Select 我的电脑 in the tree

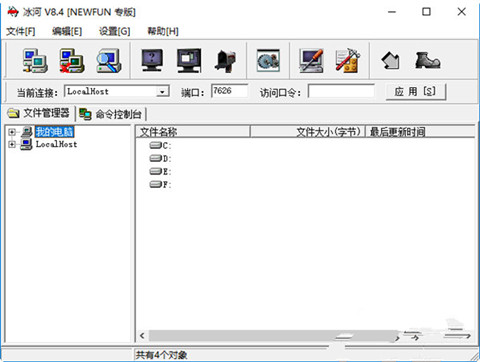[x=55, y=132]
